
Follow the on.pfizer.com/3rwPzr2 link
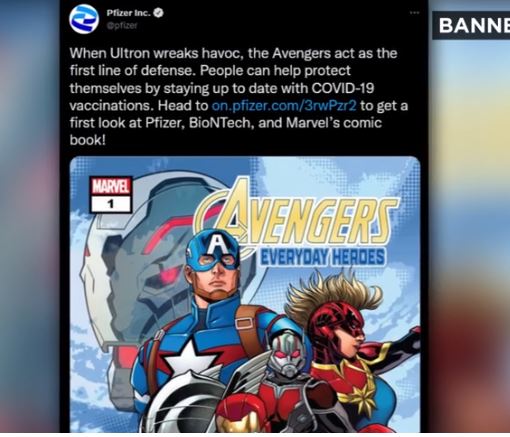[284, 106]
